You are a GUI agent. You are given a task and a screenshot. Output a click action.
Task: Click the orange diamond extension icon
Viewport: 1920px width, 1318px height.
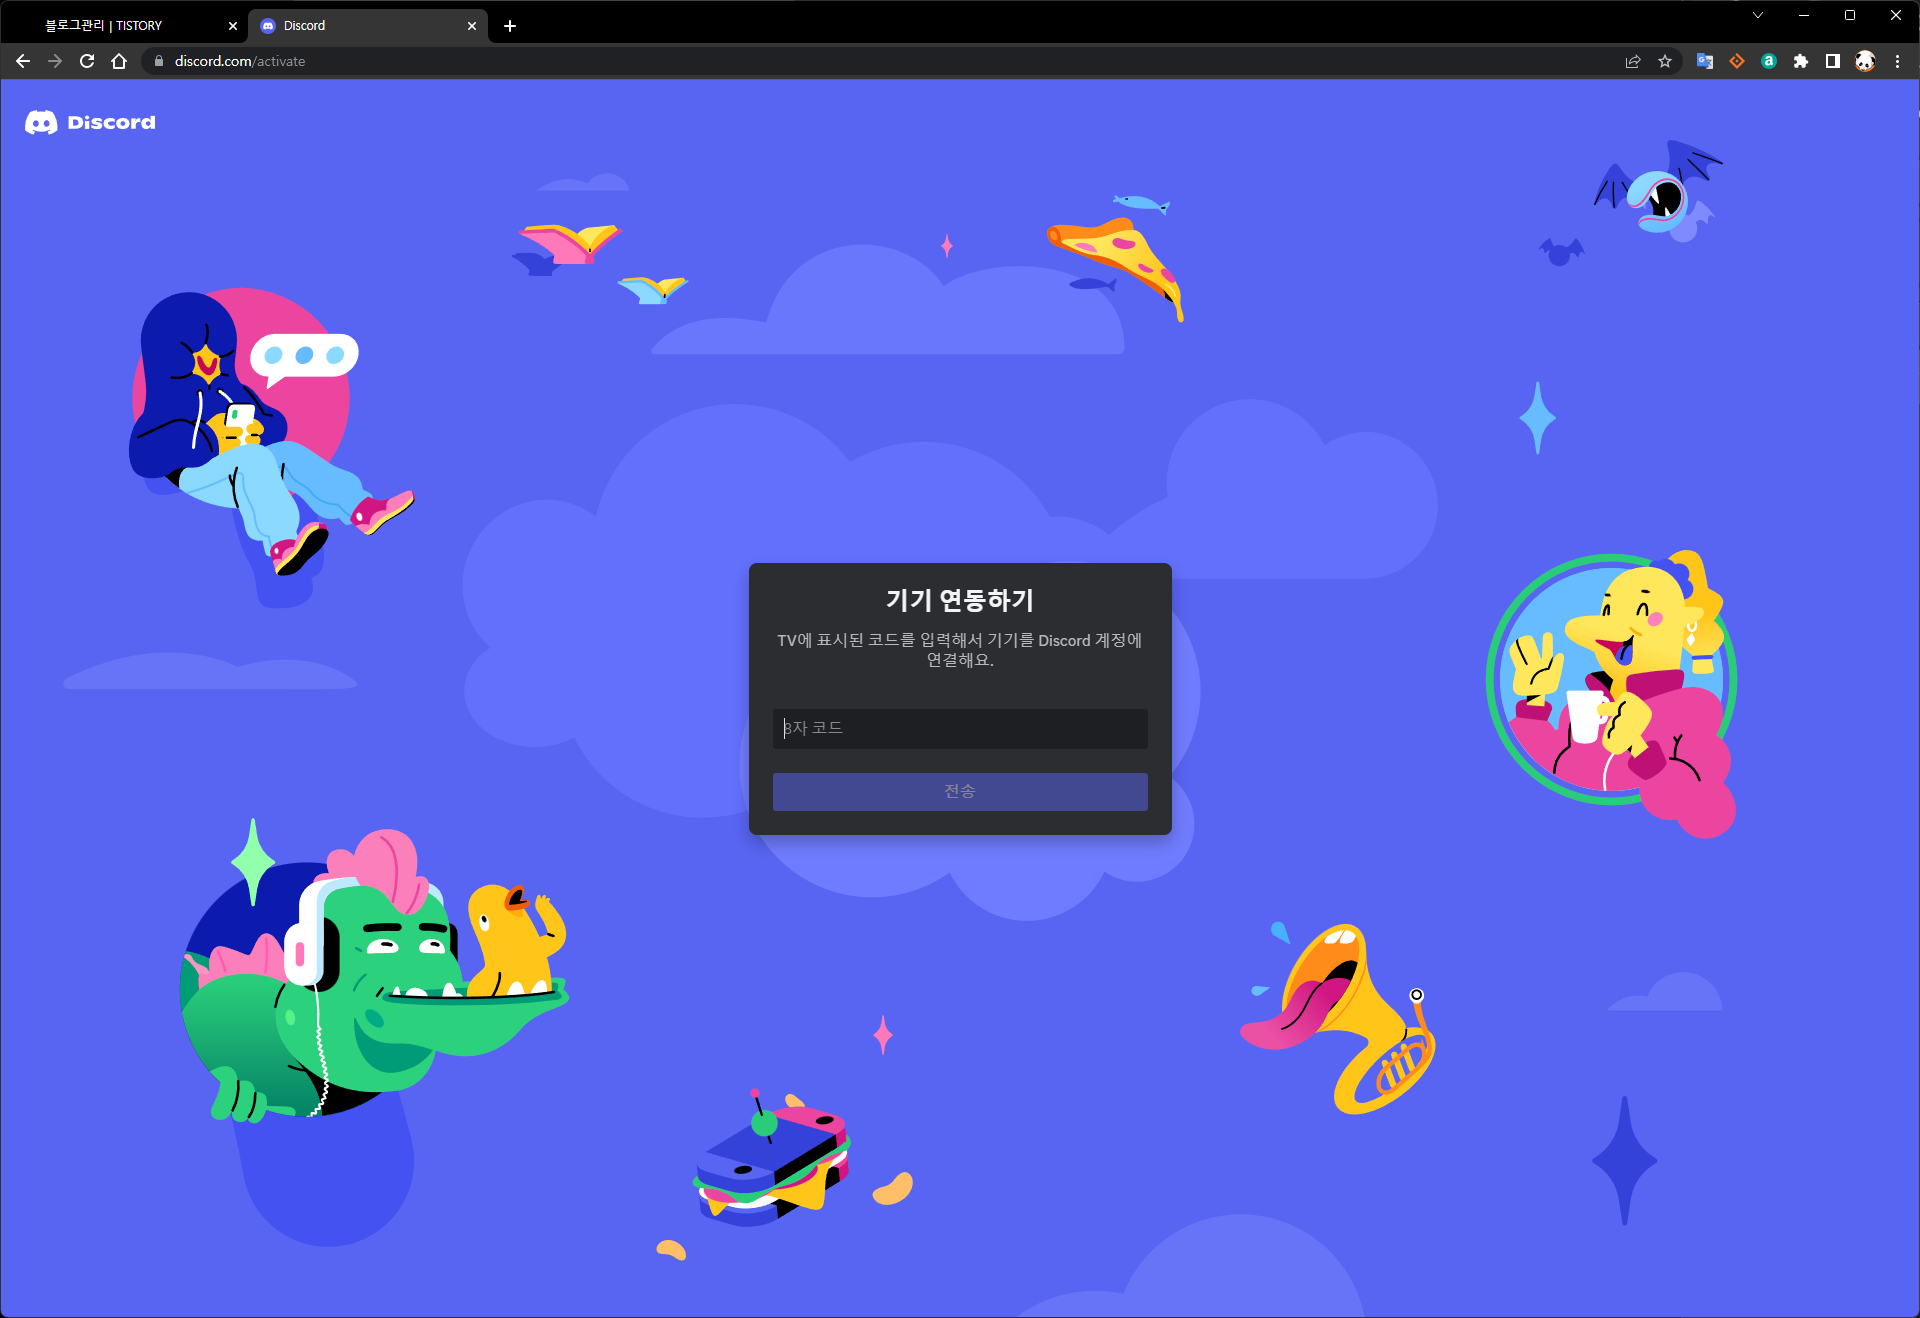click(1737, 61)
